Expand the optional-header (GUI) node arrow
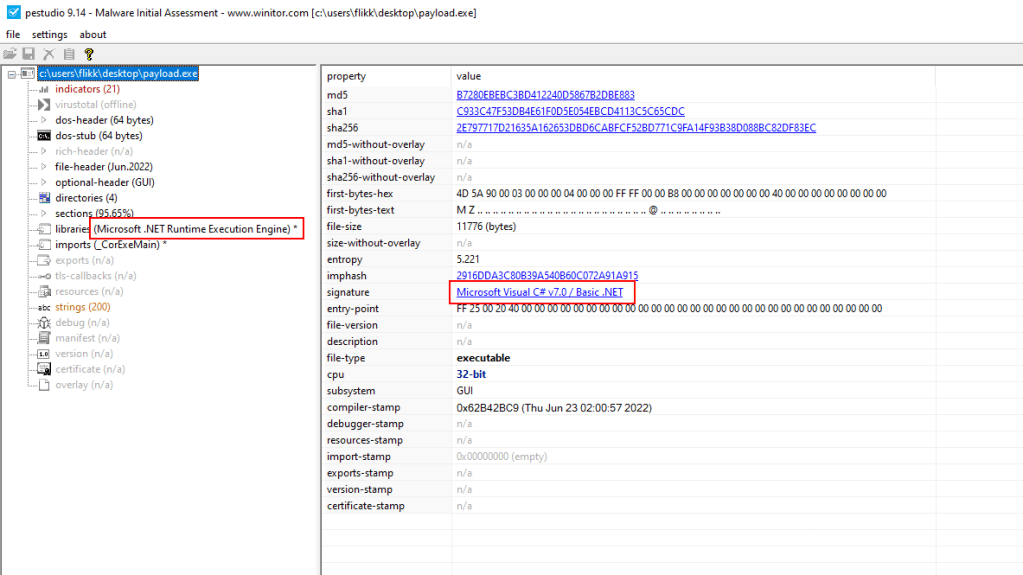1023x575 pixels. [43, 183]
